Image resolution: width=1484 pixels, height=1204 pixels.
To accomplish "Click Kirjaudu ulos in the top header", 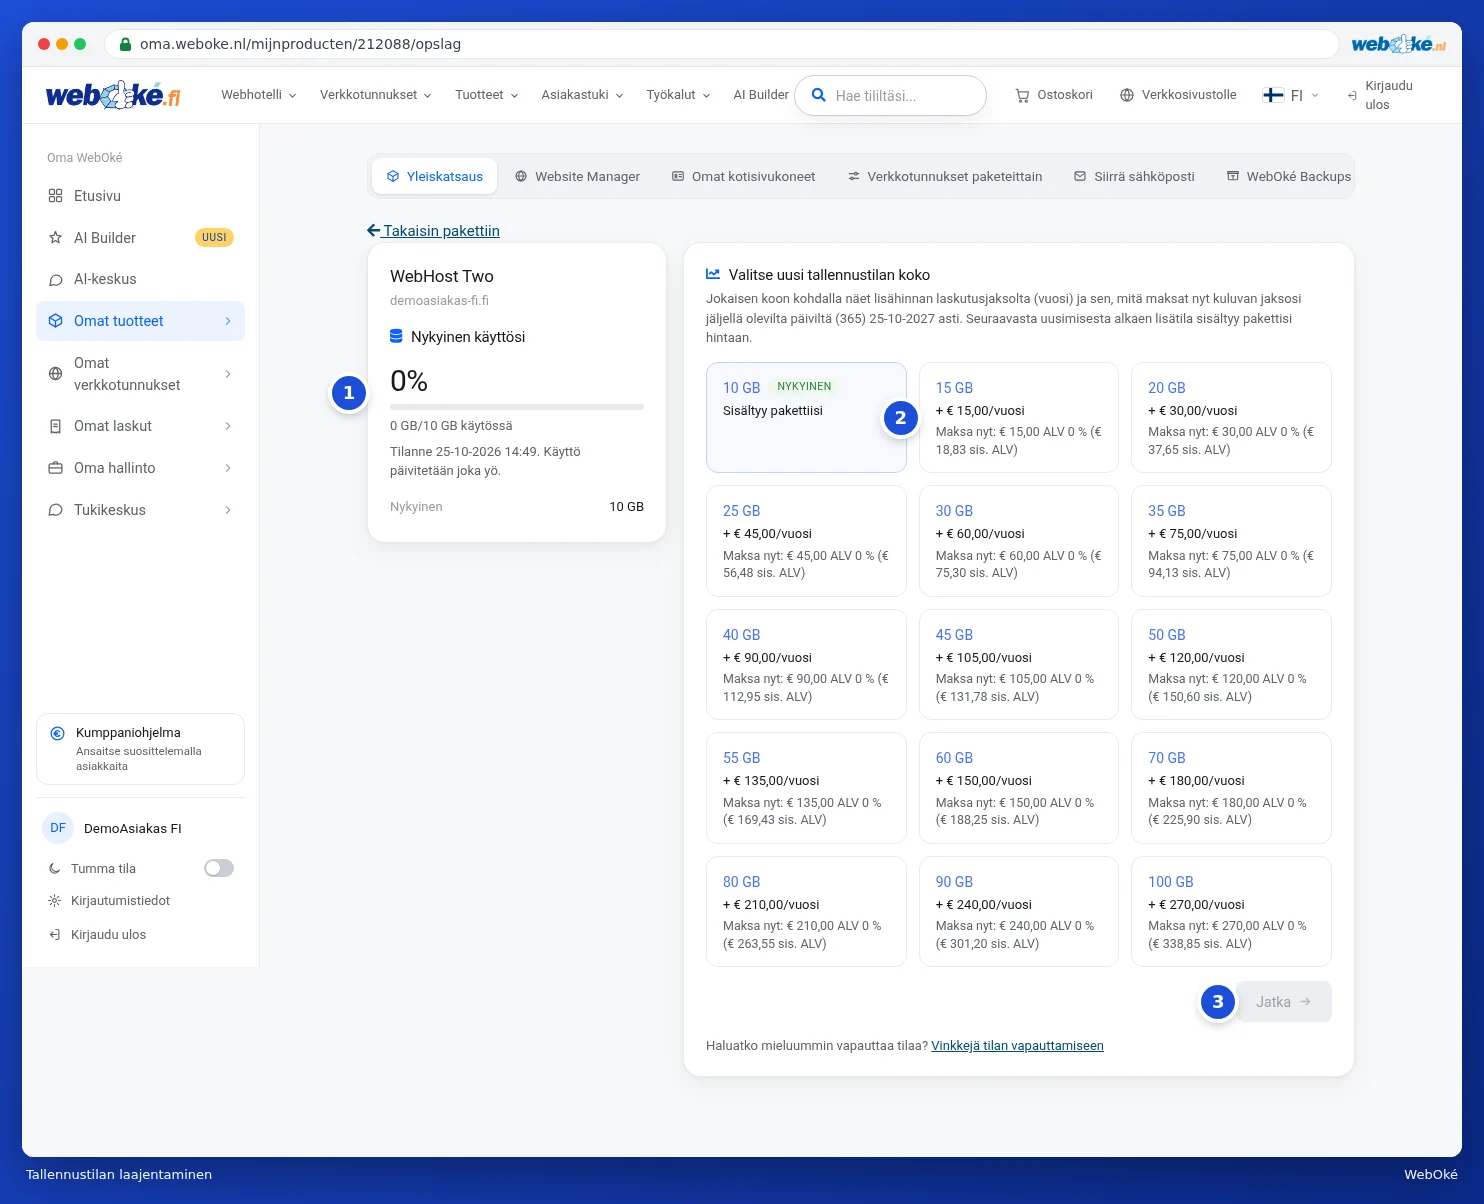I will pos(1380,95).
